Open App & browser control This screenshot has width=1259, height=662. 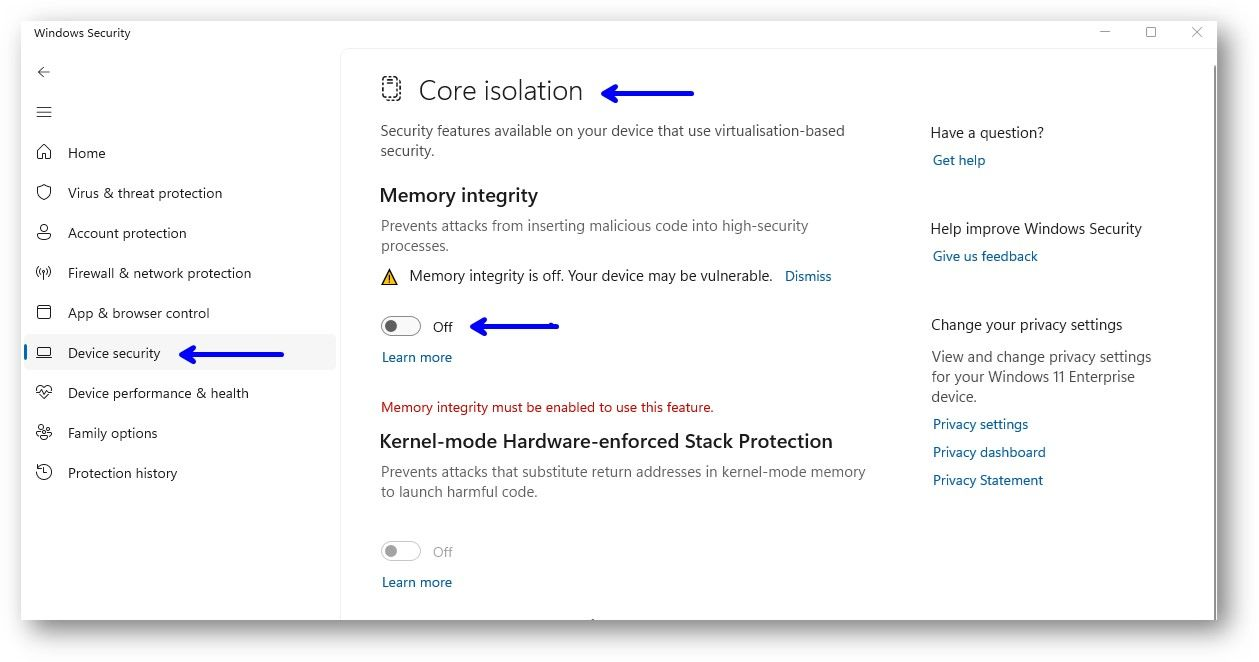138,313
